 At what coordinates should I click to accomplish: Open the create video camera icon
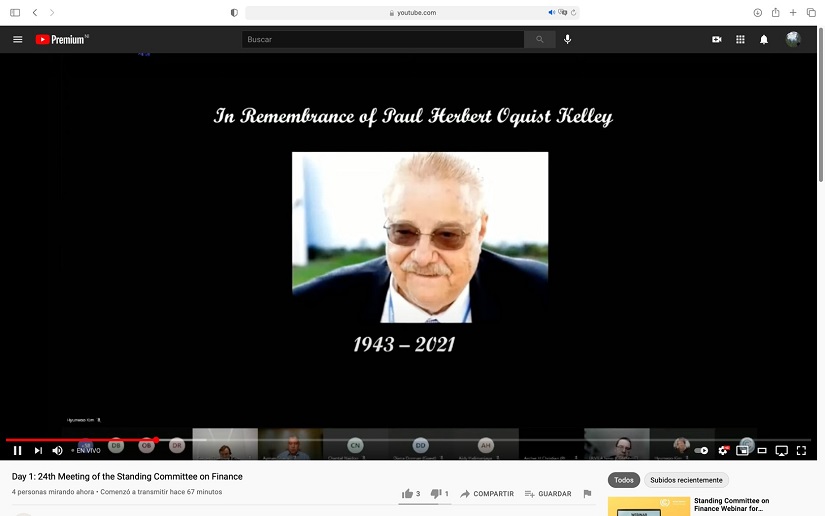pos(717,39)
